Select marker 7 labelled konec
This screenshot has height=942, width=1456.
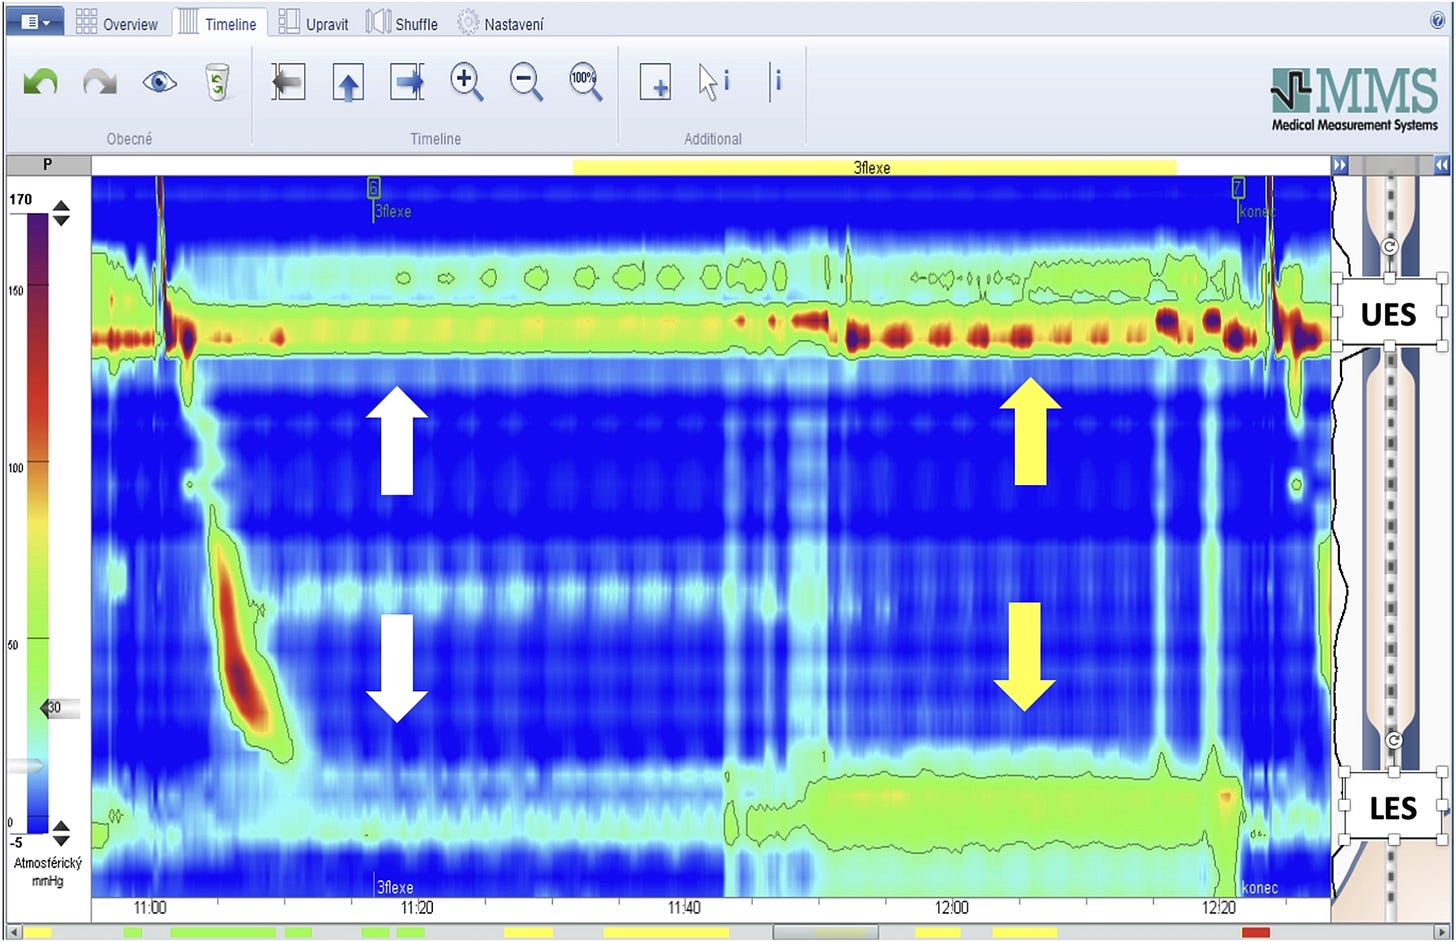(x=1238, y=188)
